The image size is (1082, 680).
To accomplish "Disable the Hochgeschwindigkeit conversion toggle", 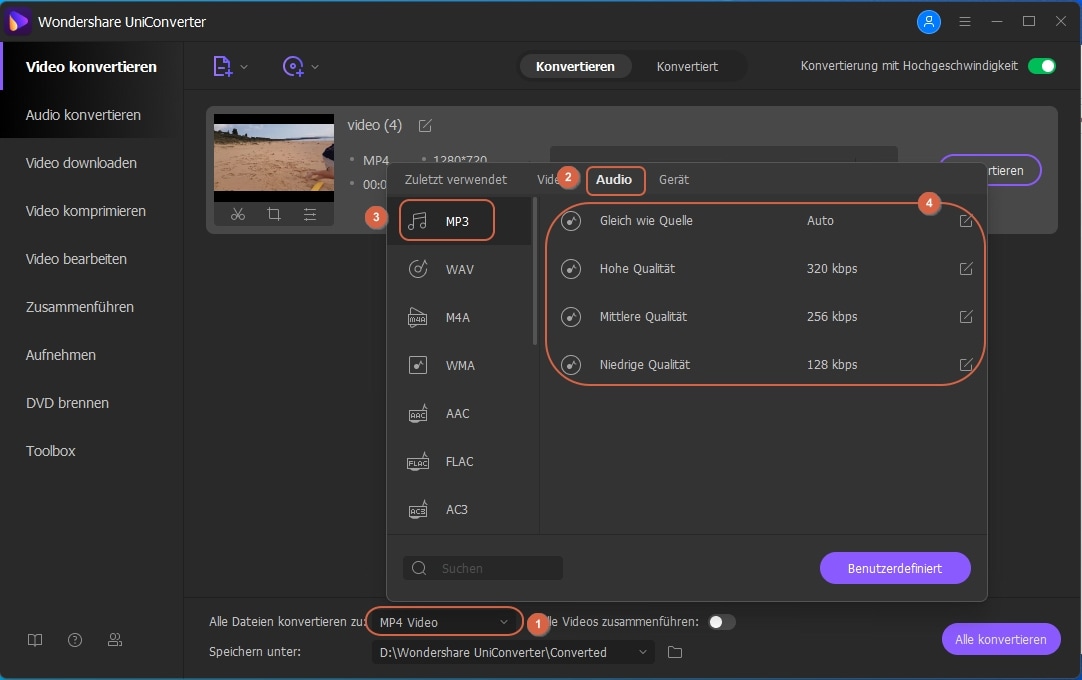I will point(1042,66).
